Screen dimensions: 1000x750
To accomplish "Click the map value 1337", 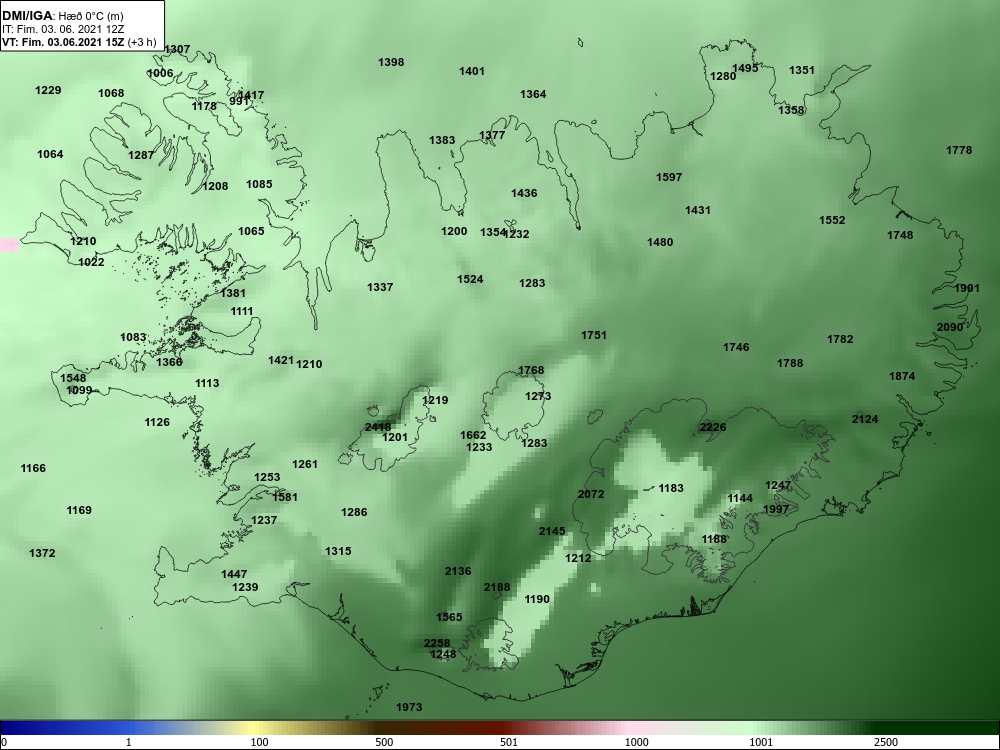I will [x=380, y=288].
